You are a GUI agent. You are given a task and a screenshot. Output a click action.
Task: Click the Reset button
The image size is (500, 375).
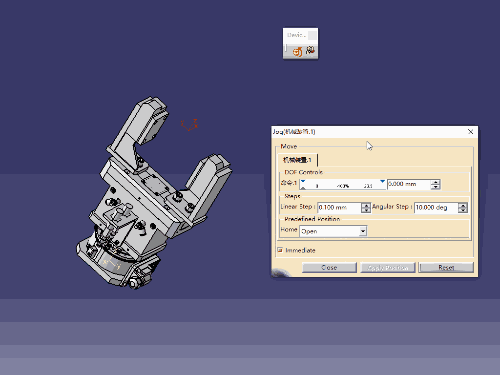[446, 267]
